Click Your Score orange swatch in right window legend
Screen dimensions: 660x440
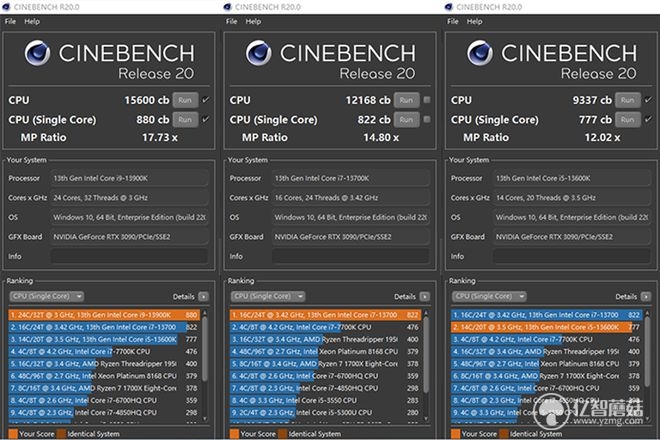[x=456, y=434]
